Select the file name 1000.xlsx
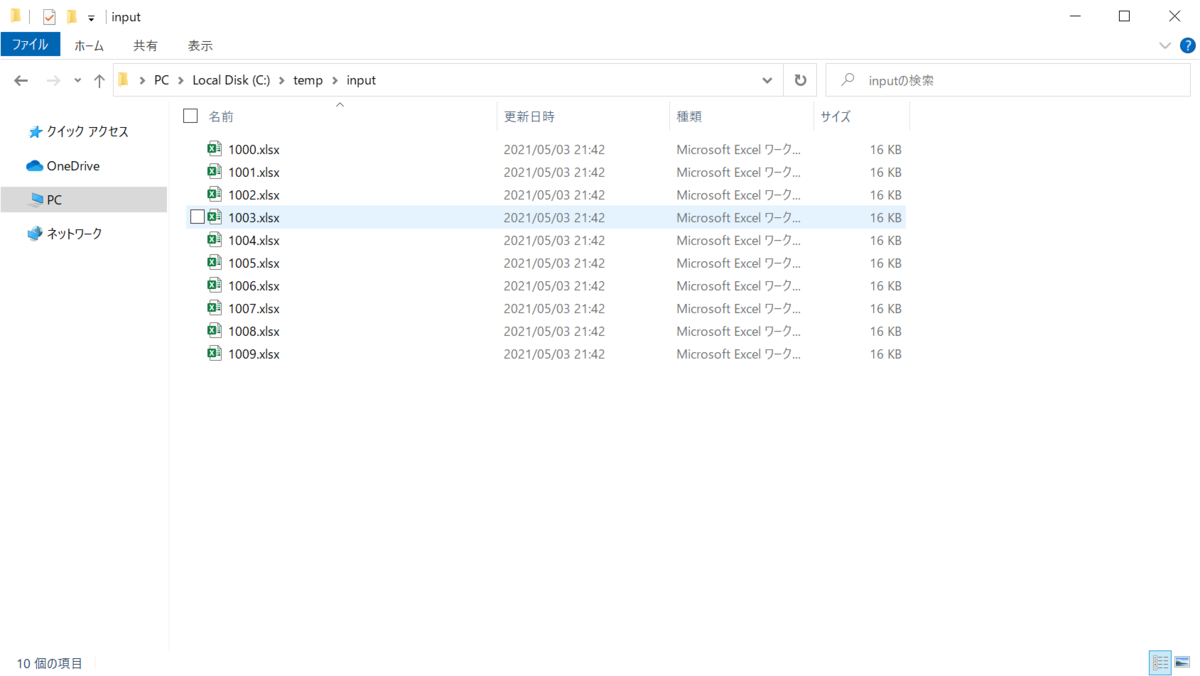 (x=254, y=150)
